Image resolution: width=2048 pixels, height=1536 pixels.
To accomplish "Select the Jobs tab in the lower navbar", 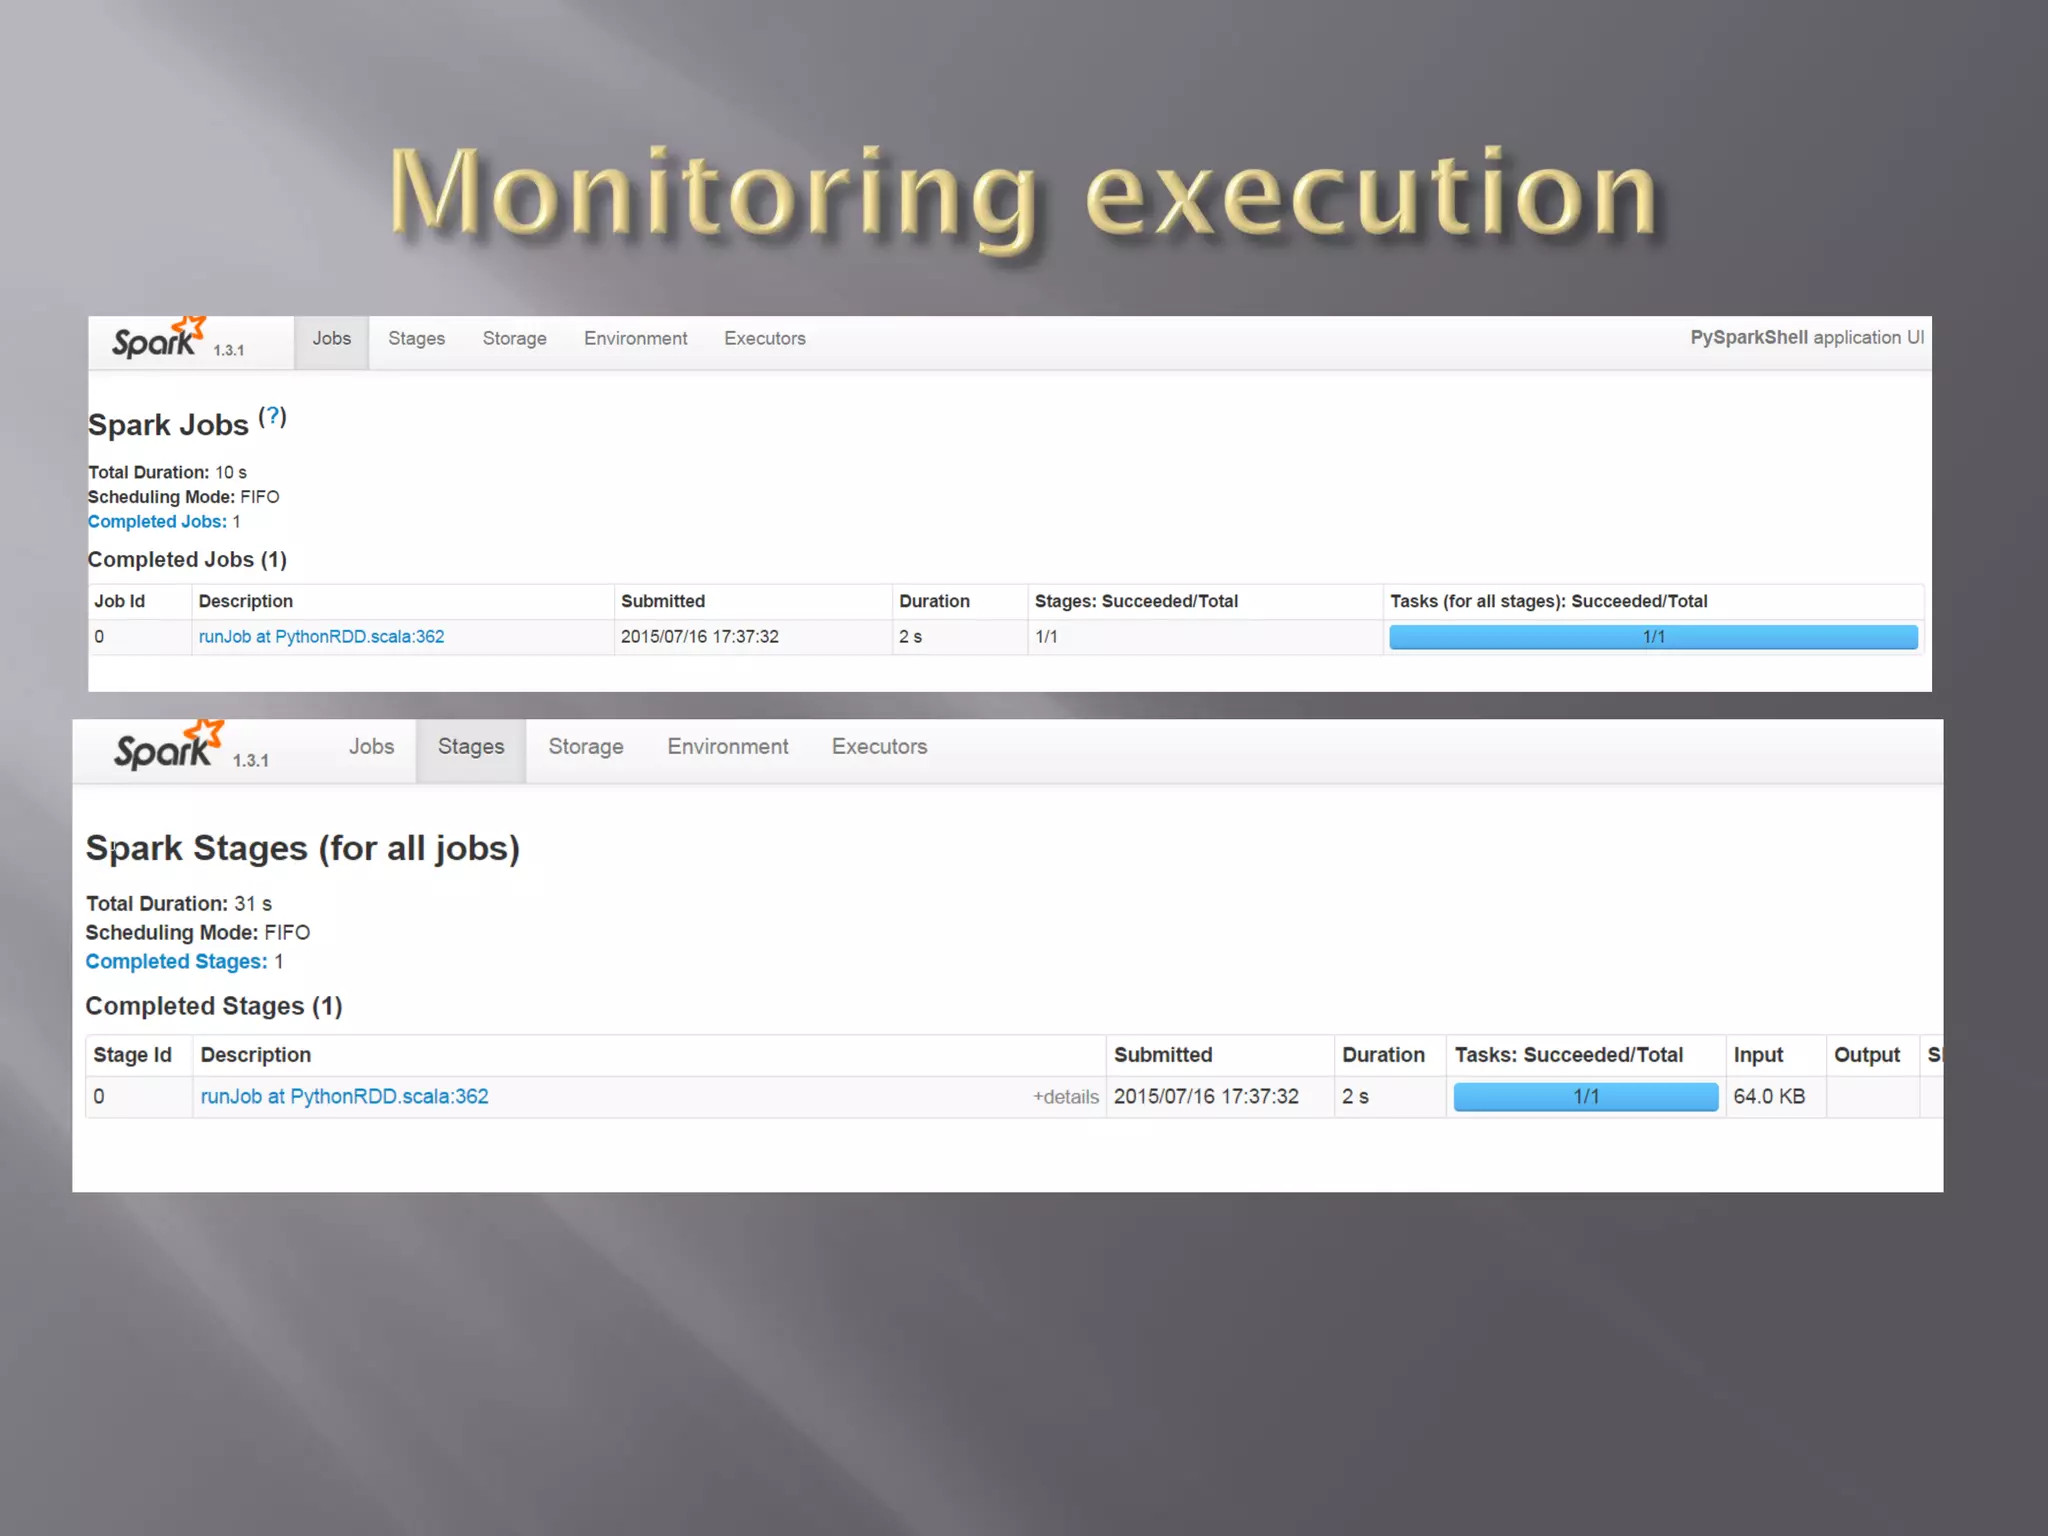I will pyautogui.click(x=371, y=747).
